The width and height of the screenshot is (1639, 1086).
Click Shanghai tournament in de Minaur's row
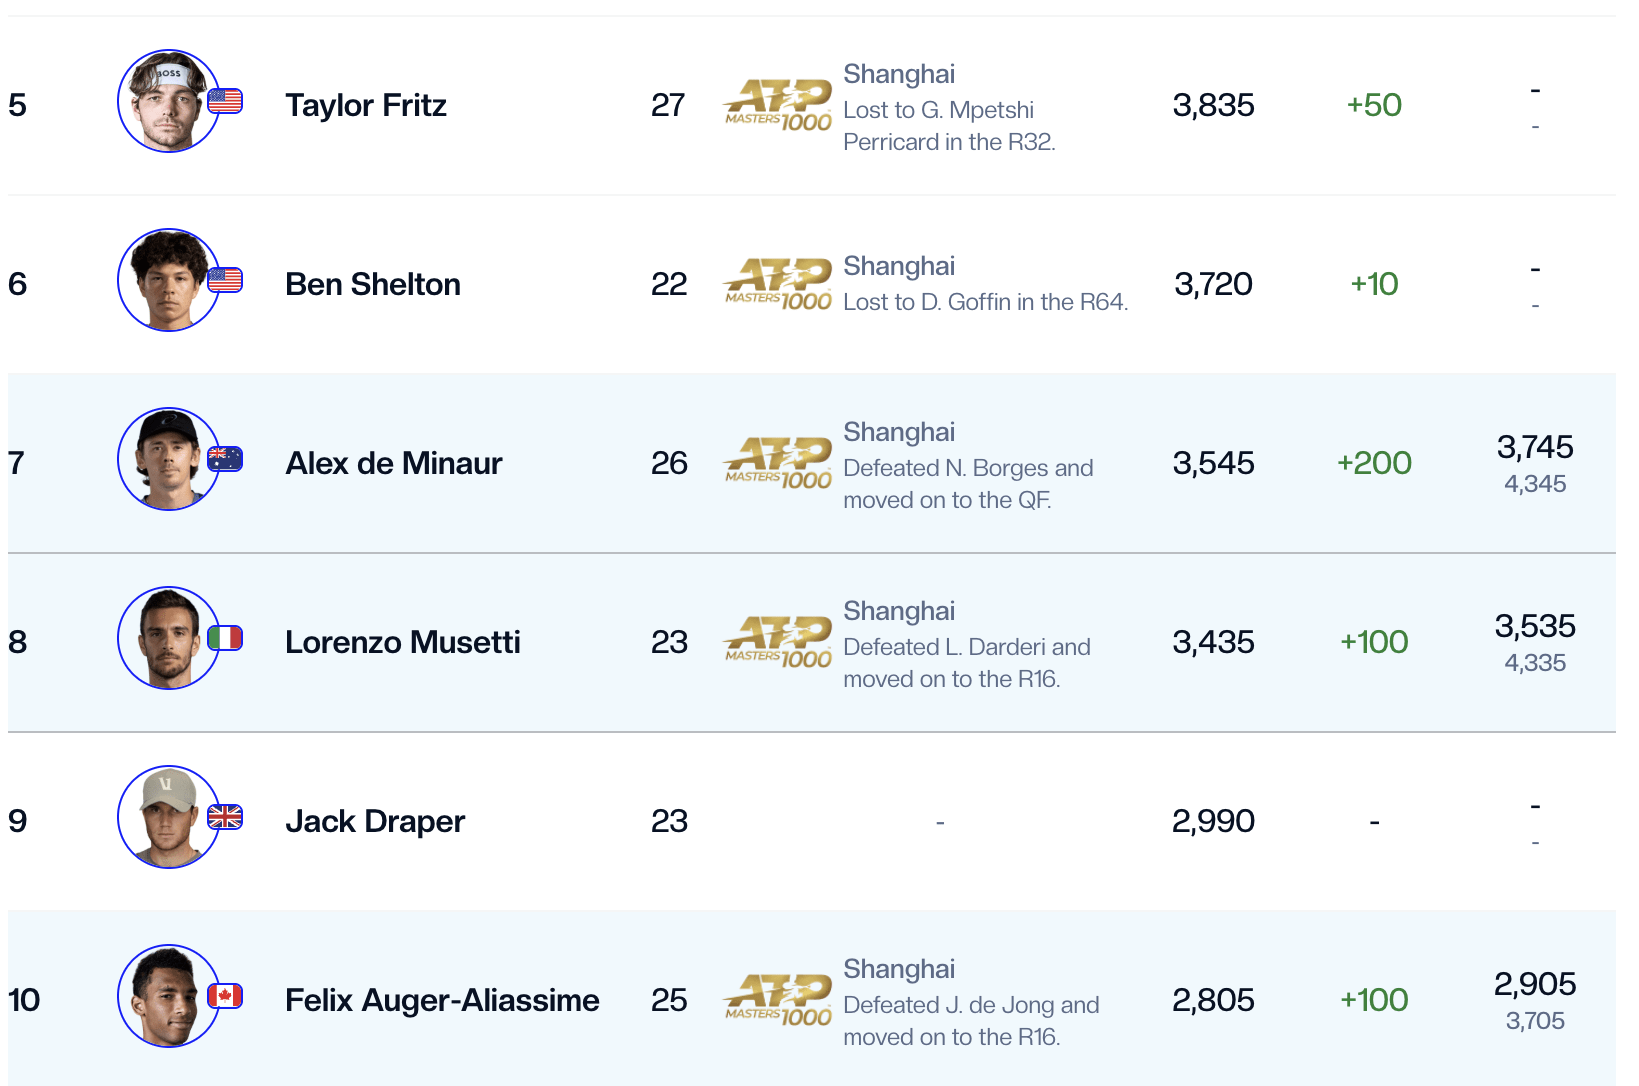[899, 432]
